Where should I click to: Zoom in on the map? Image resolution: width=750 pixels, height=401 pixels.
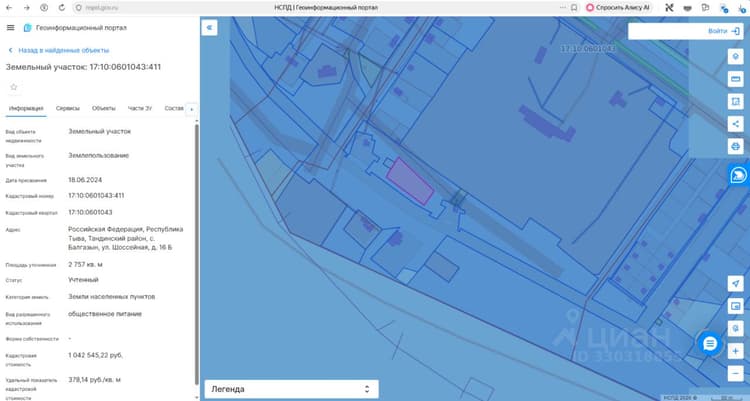(x=735, y=351)
